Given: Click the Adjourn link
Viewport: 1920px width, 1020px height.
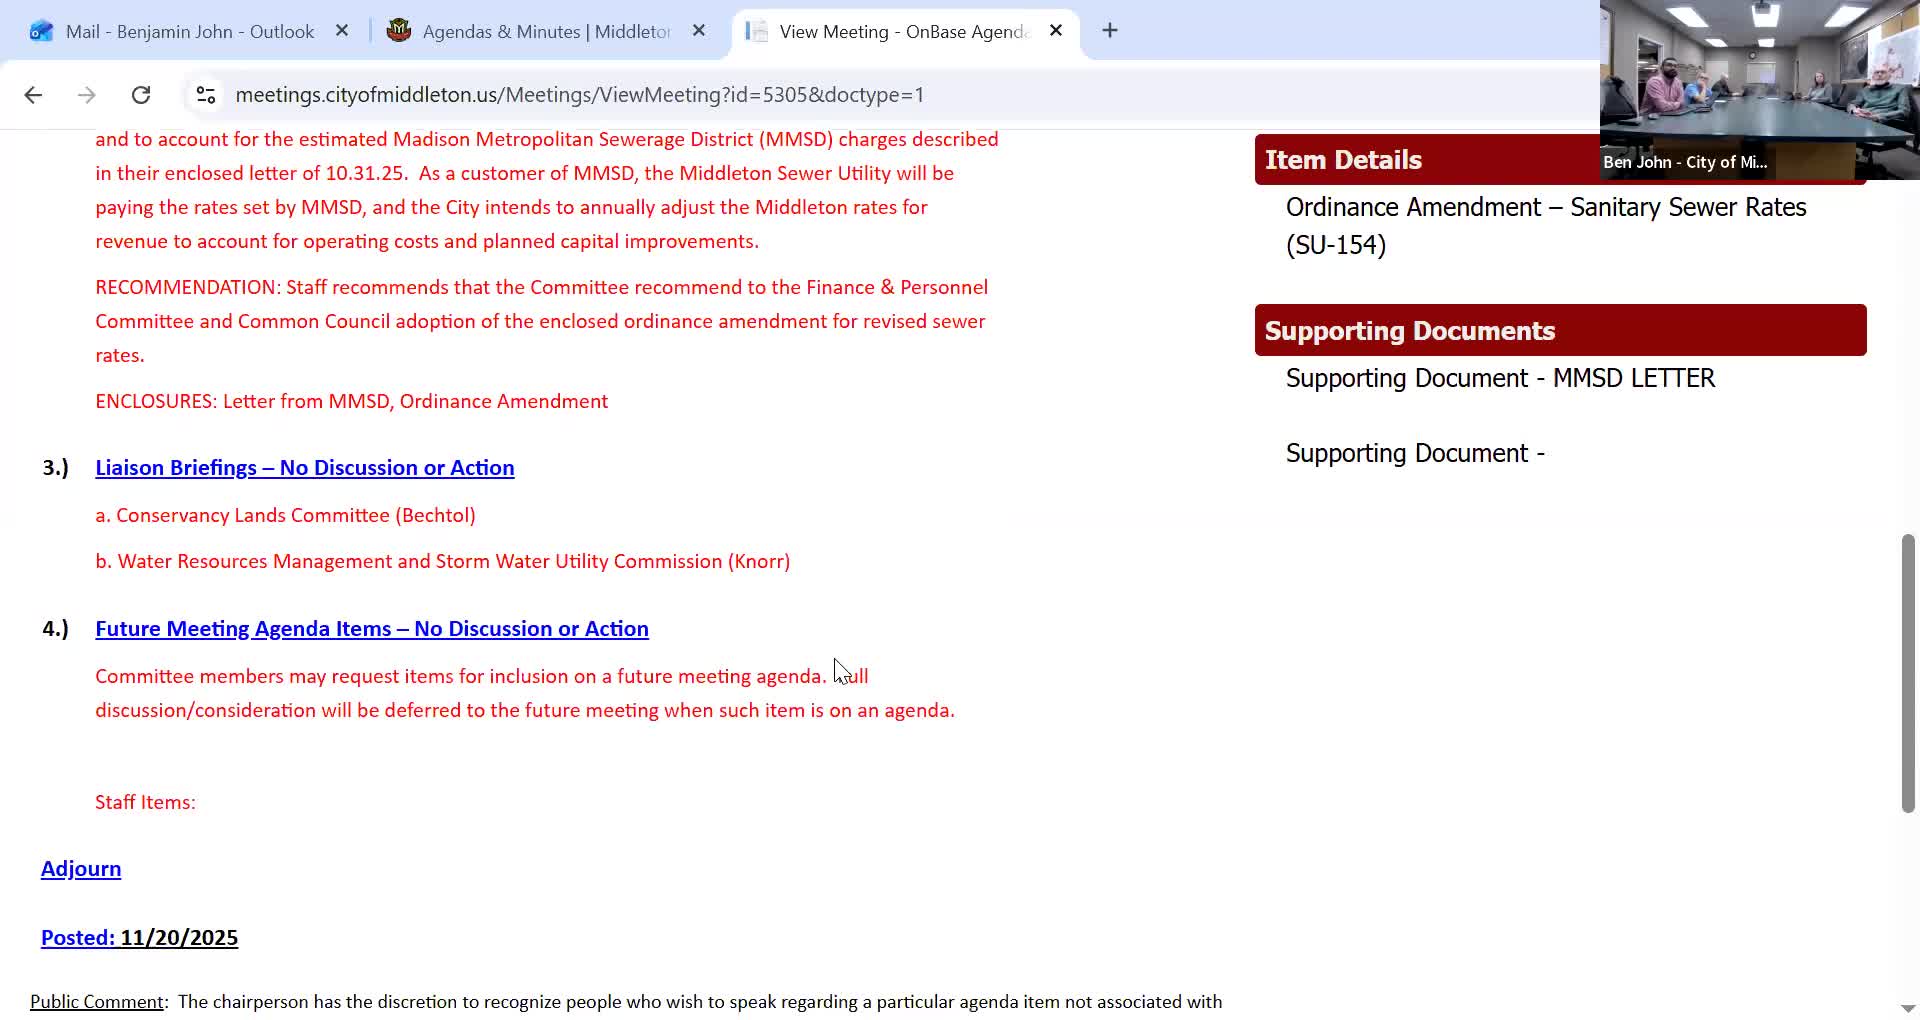Looking at the screenshot, I should tap(81, 869).
